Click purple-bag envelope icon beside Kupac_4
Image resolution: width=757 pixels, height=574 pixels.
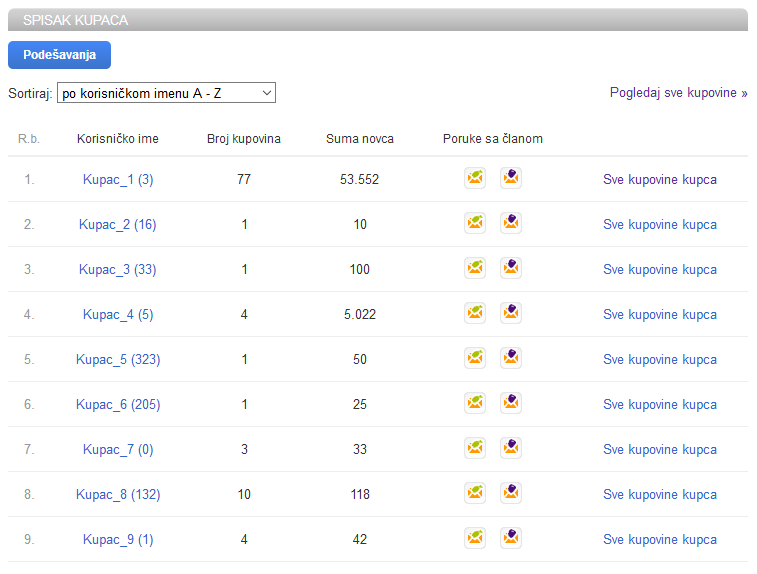511,313
